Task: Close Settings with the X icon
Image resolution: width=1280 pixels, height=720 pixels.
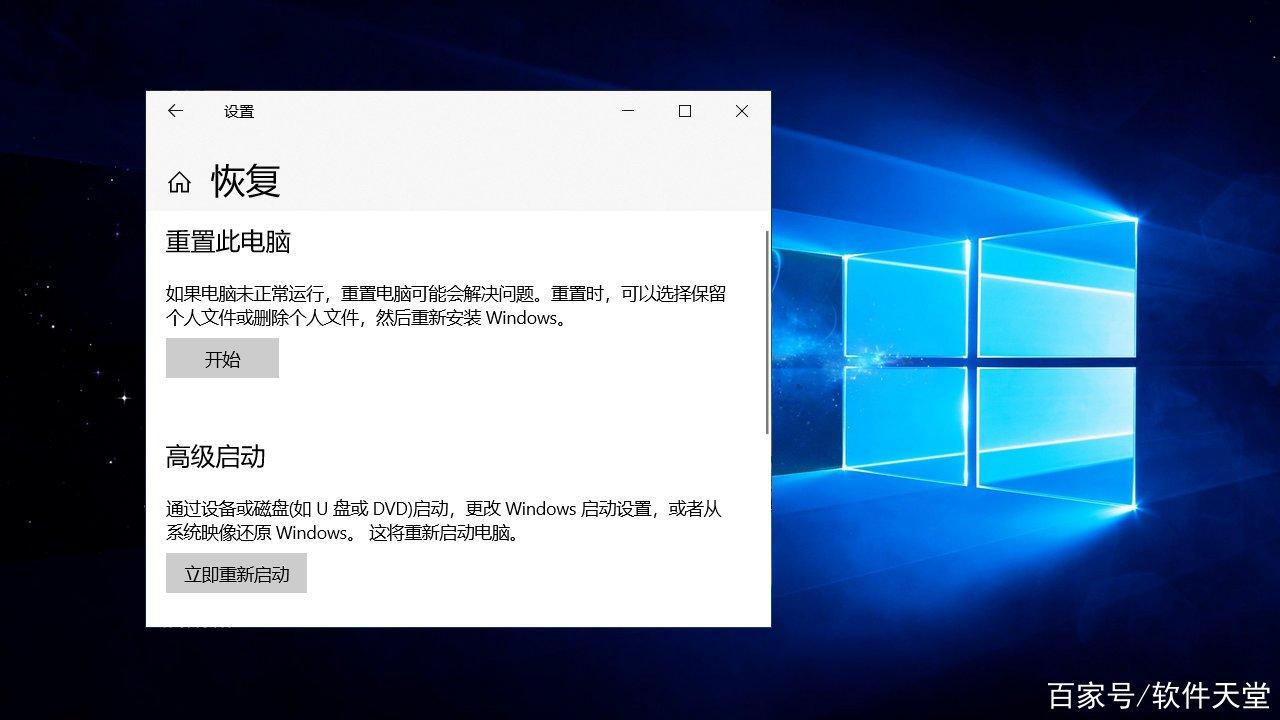Action: [741, 111]
